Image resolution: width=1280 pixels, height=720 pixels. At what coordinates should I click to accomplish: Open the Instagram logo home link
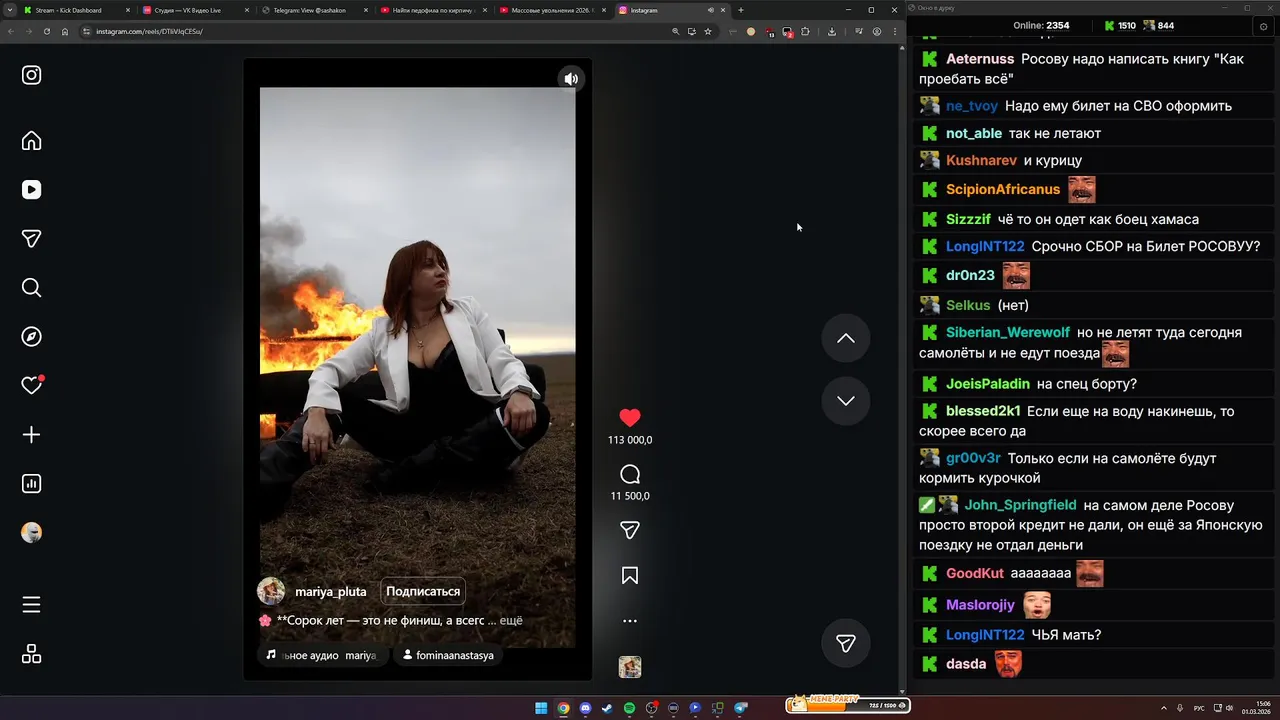pyautogui.click(x=31, y=75)
